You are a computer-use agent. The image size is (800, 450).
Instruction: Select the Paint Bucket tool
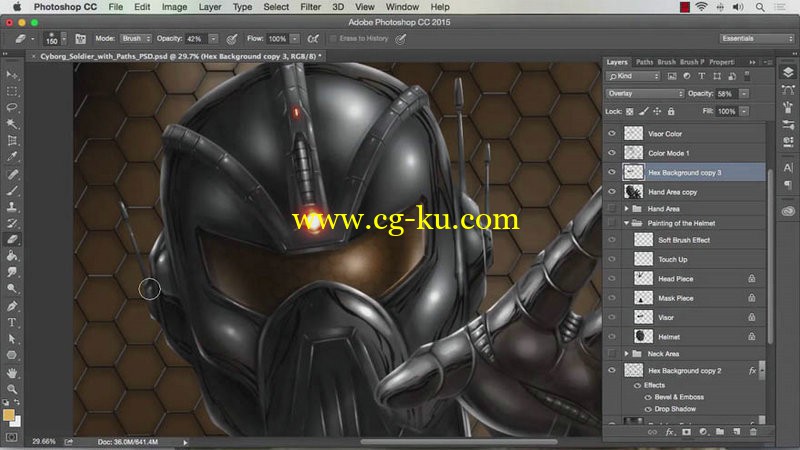tap(12, 256)
